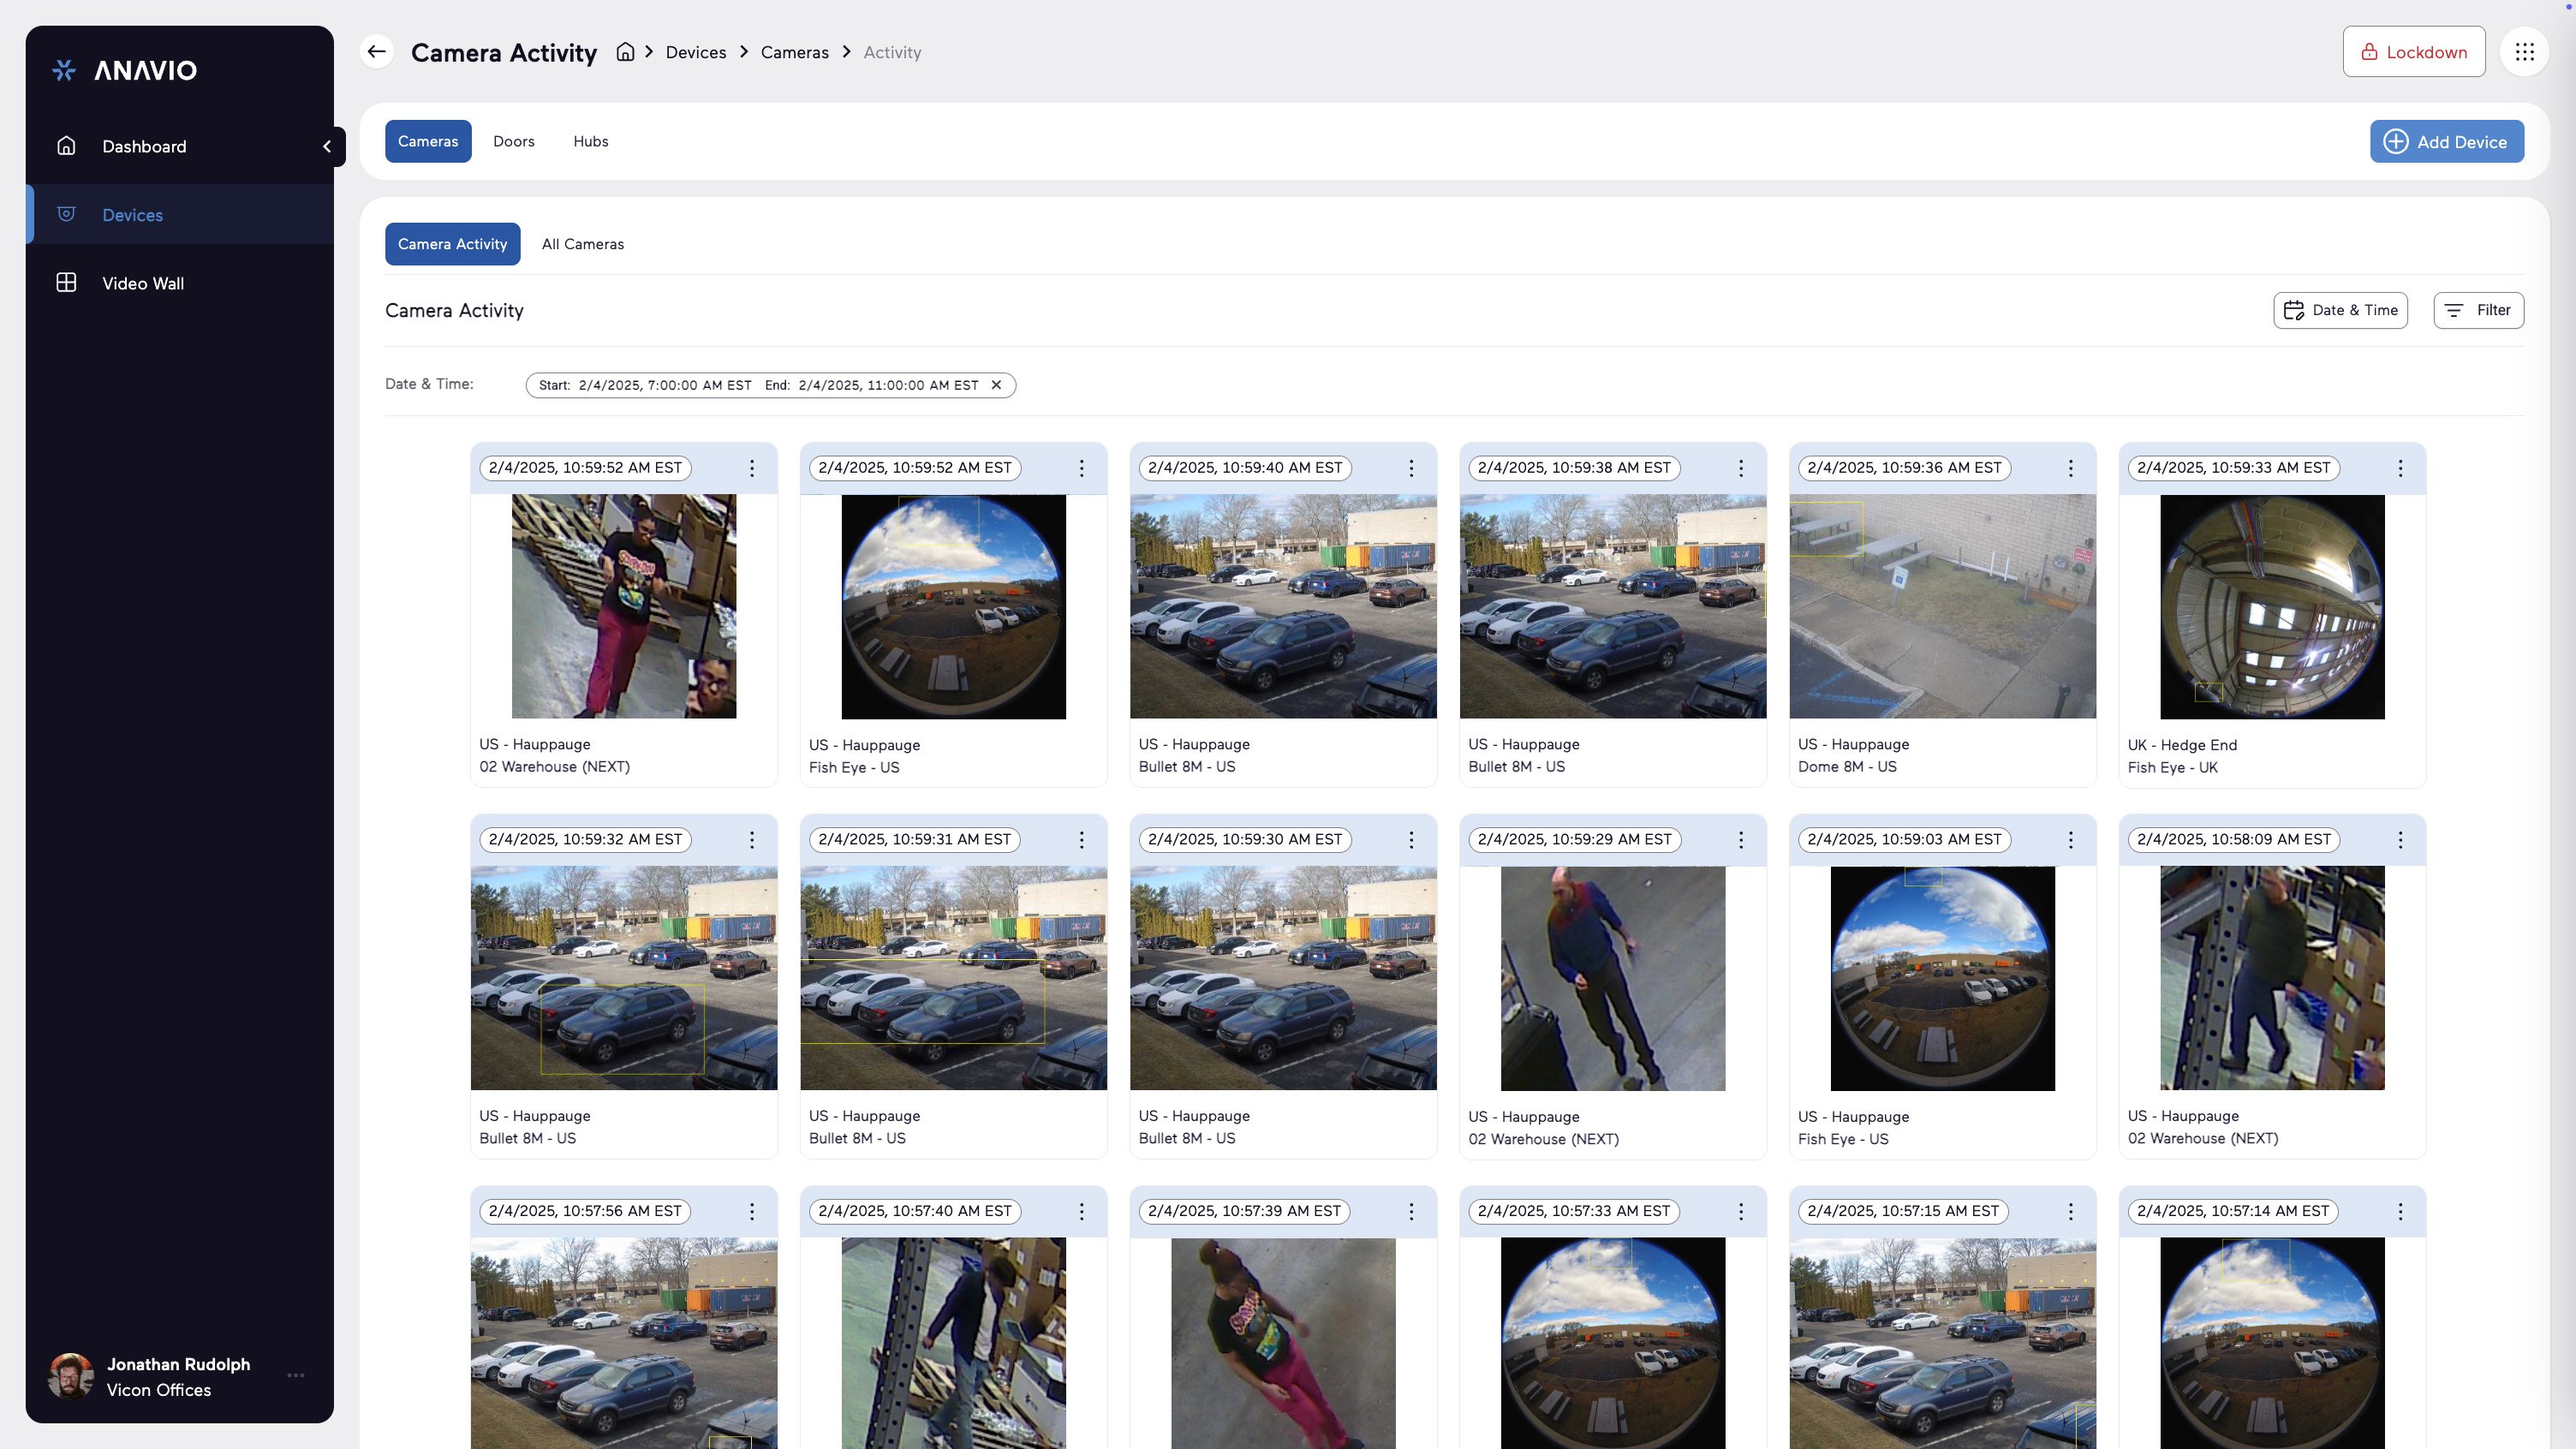Click the home icon in breadcrumb

click(x=625, y=52)
